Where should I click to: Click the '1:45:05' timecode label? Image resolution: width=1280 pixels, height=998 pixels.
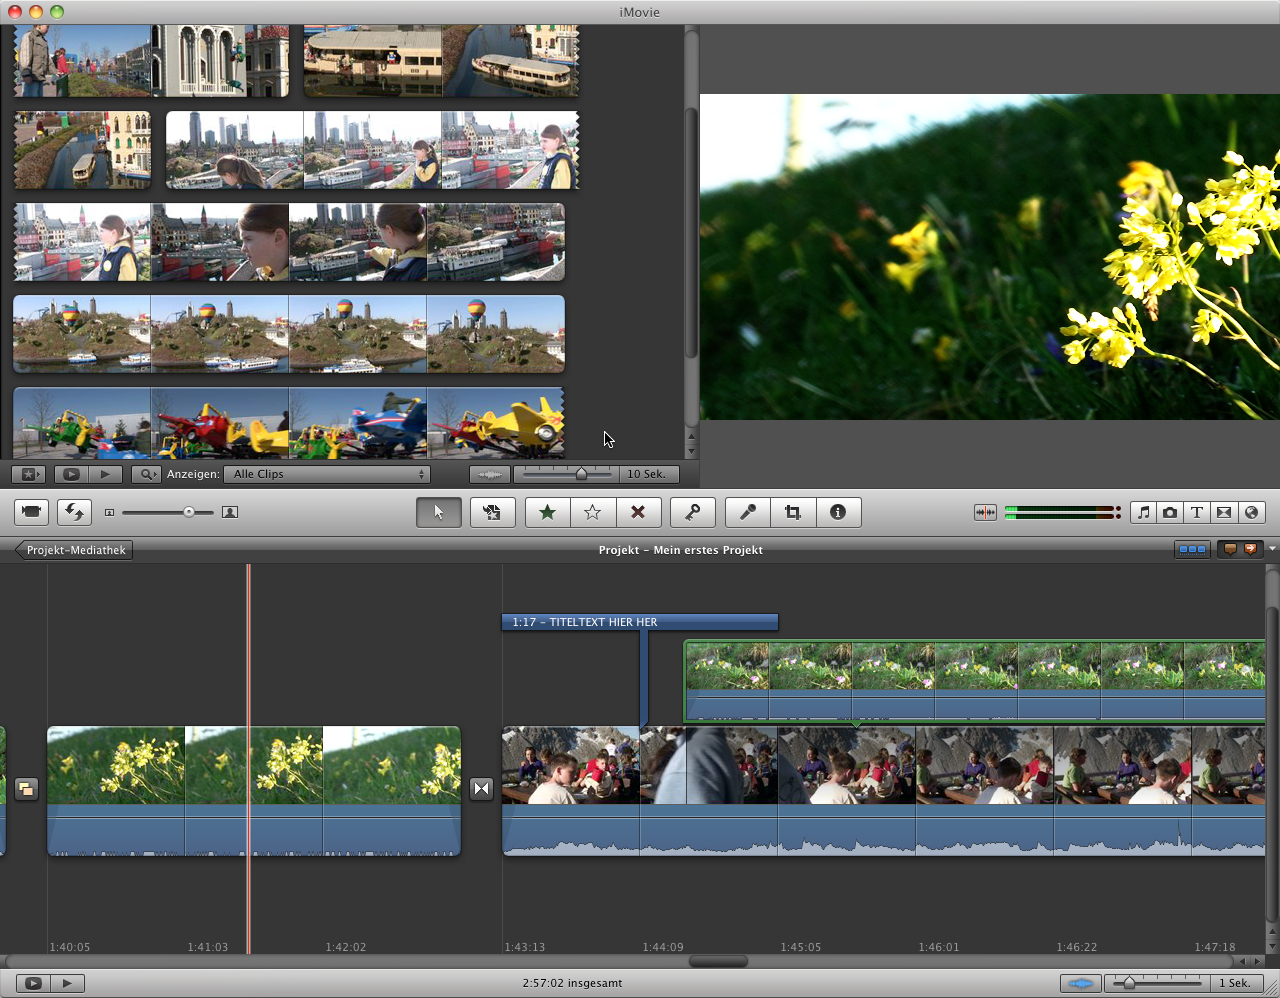[801, 947]
